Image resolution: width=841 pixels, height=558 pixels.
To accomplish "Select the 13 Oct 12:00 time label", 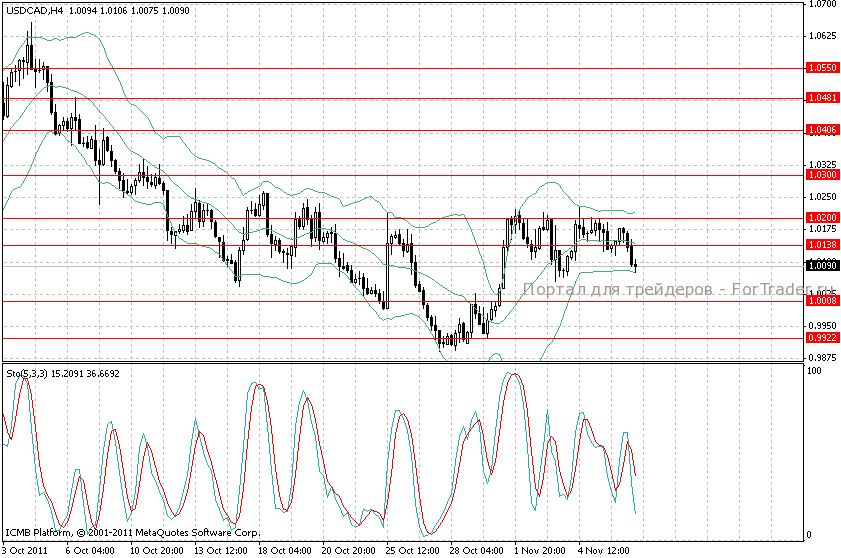I will pos(220,550).
